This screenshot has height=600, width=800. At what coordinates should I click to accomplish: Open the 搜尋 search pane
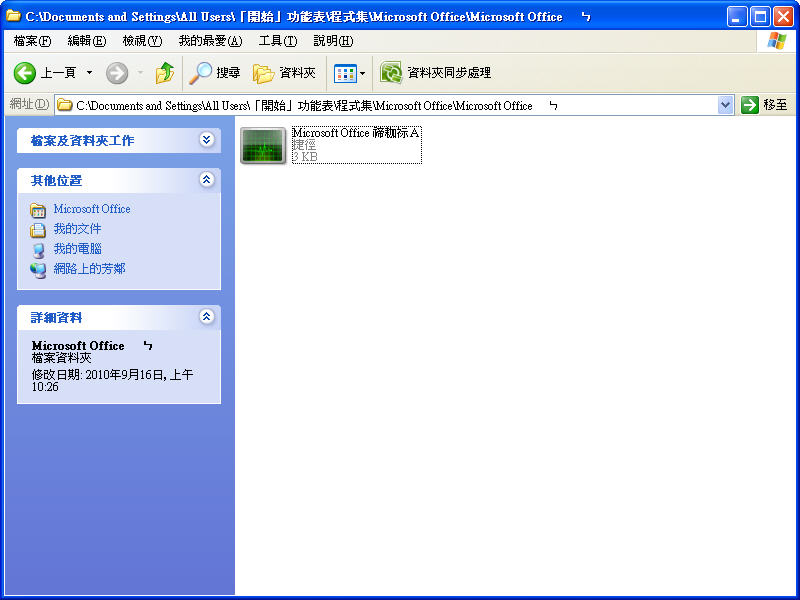point(214,73)
